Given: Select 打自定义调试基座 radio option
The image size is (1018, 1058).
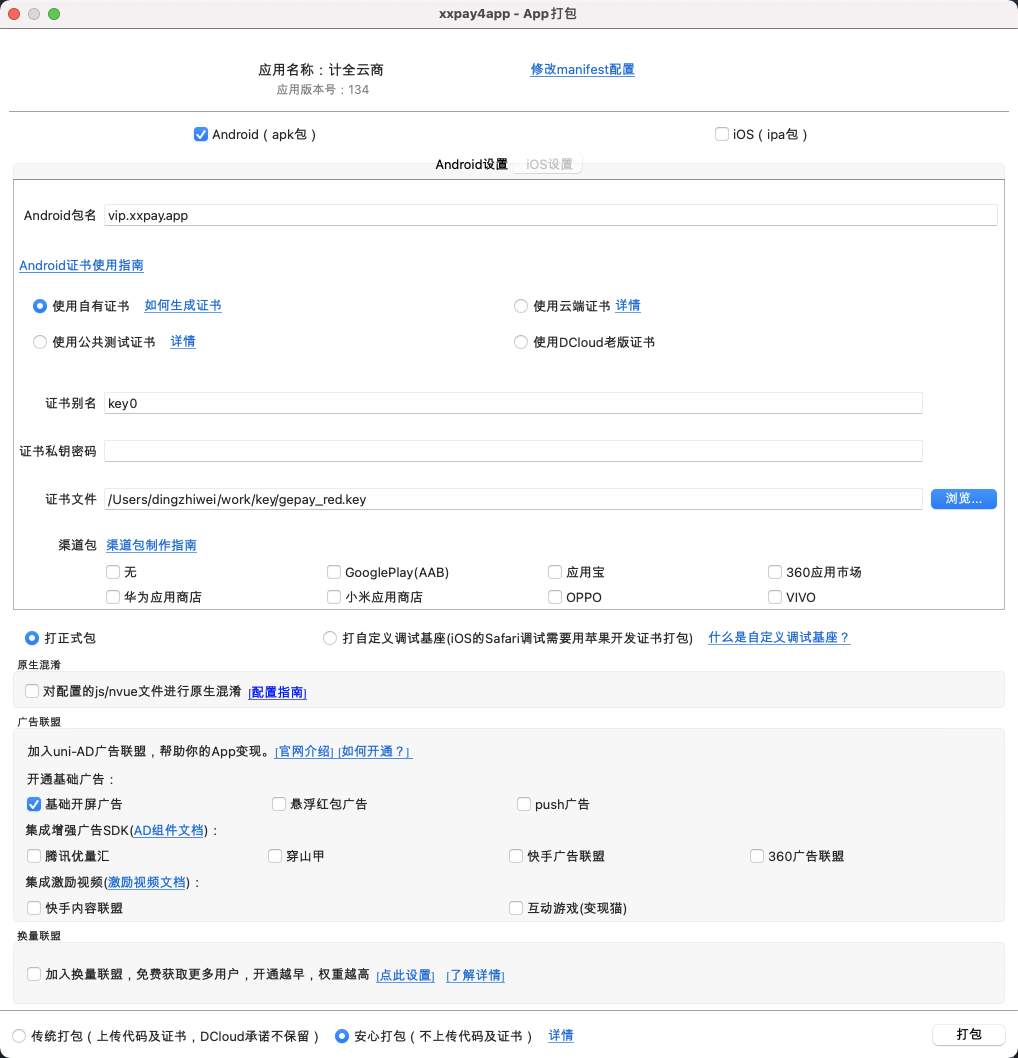Looking at the screenshot, I should click(x=330, y=638).
